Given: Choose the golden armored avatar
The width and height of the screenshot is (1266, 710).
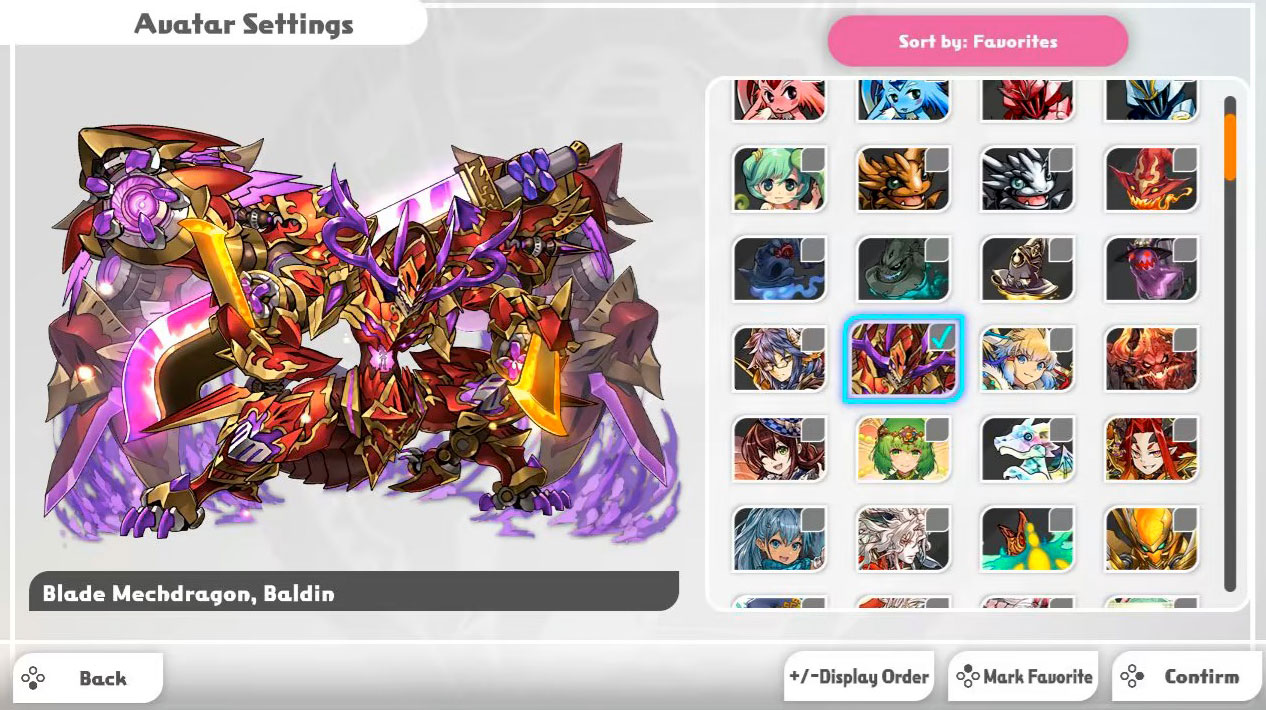Looking at the screenshot, I should point(1151,538).
